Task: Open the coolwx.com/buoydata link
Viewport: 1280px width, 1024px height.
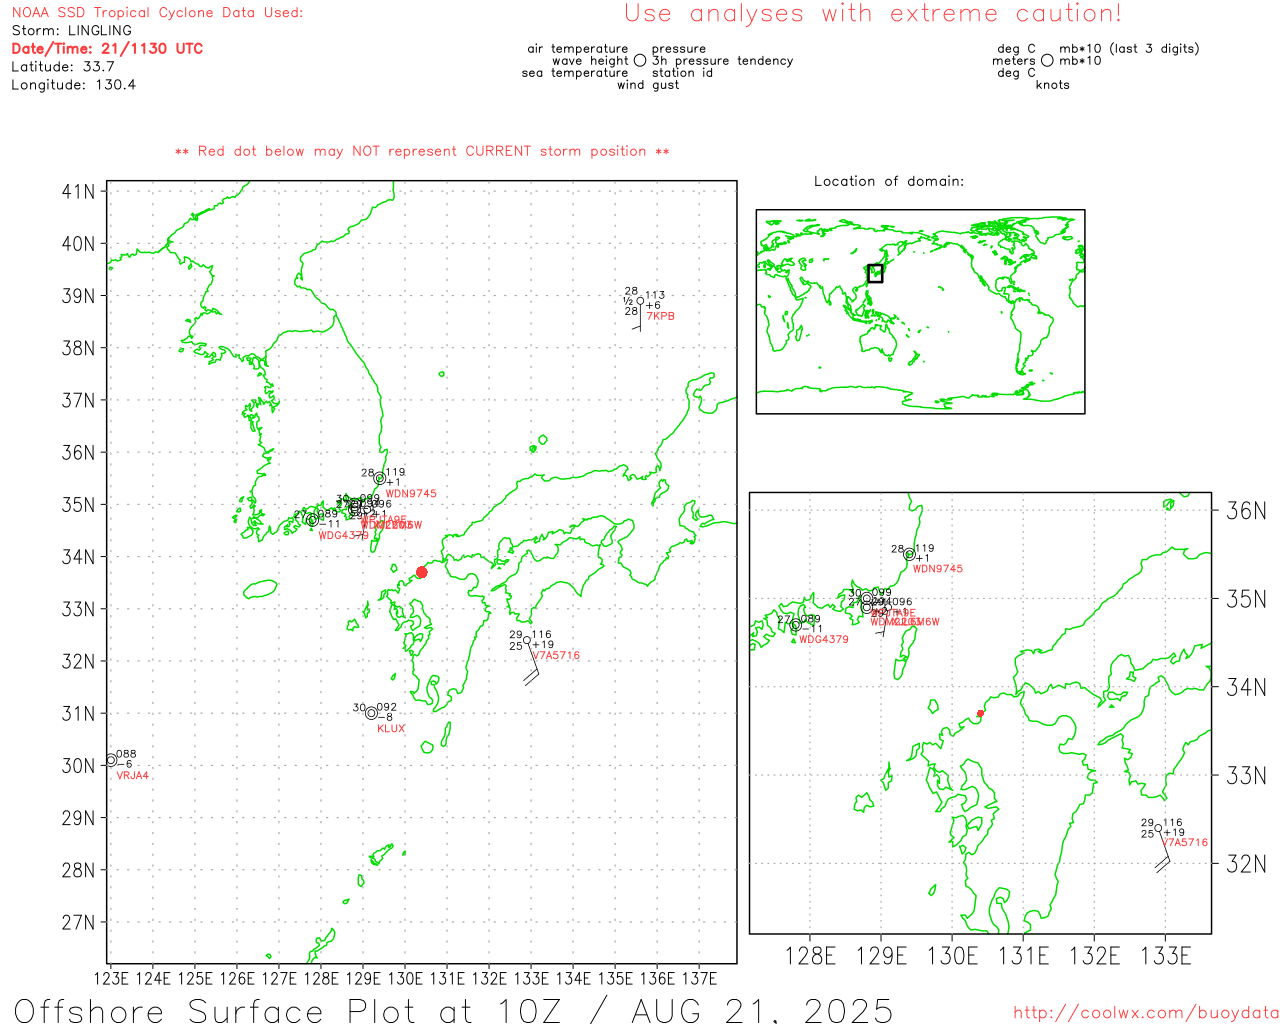Action: pyautogui.click(x=1145, y=1013)
